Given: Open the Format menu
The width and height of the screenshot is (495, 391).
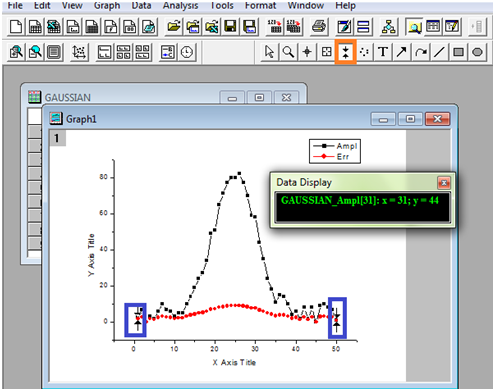Looking at the screenshot, I should click(x=260, y=5).
